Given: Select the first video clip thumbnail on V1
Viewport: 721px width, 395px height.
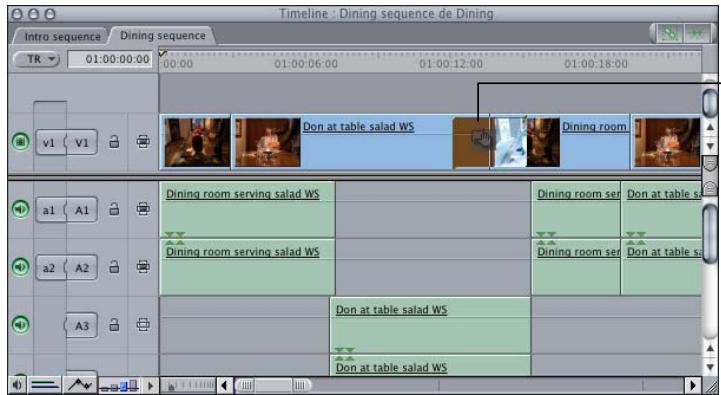Looking at the screenshot, I should click(x=197, y=142).
